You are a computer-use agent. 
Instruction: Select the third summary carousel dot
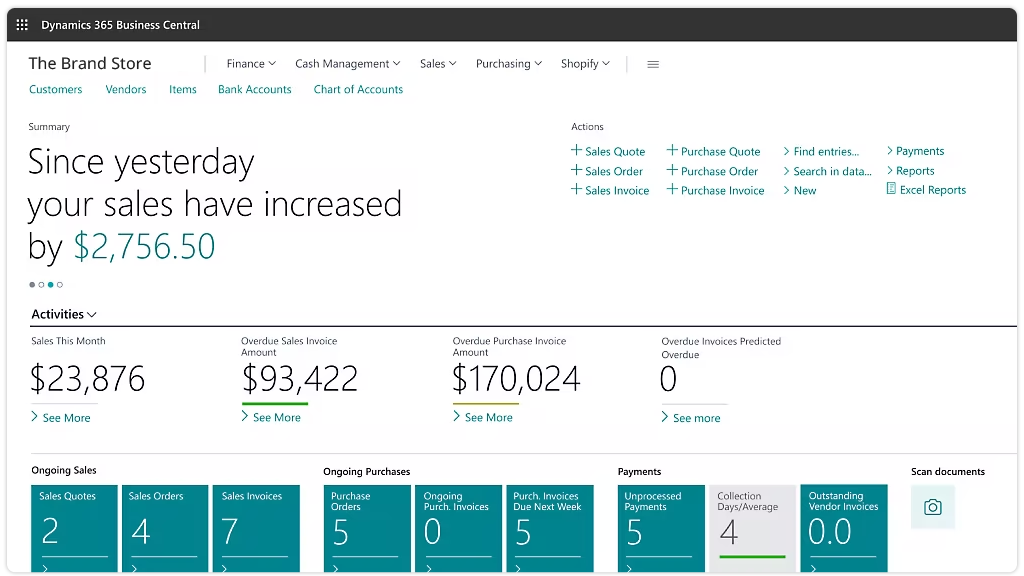pyautogui.click(x=51, y=285)
